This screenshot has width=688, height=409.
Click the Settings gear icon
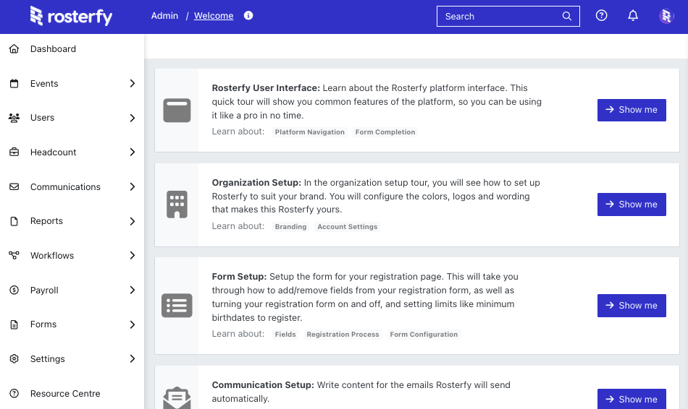pyautogui.click(x=14, y=359)
